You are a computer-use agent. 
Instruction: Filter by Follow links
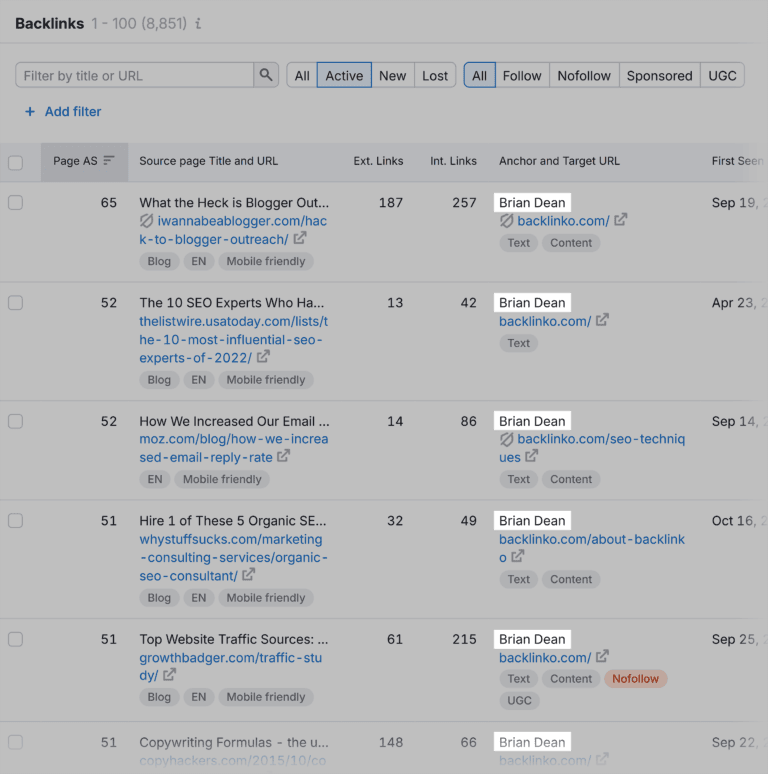522,75
